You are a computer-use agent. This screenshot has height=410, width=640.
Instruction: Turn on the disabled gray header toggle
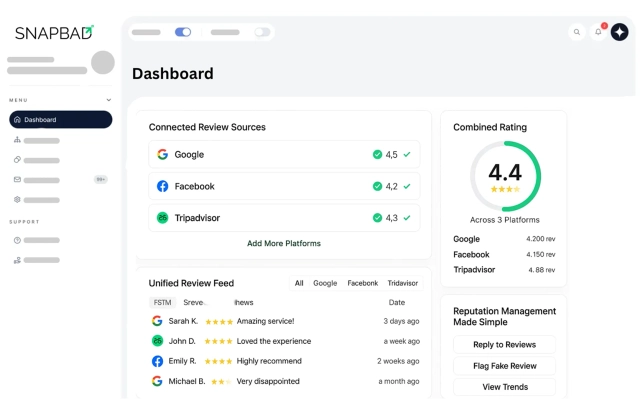coord(262,32)
